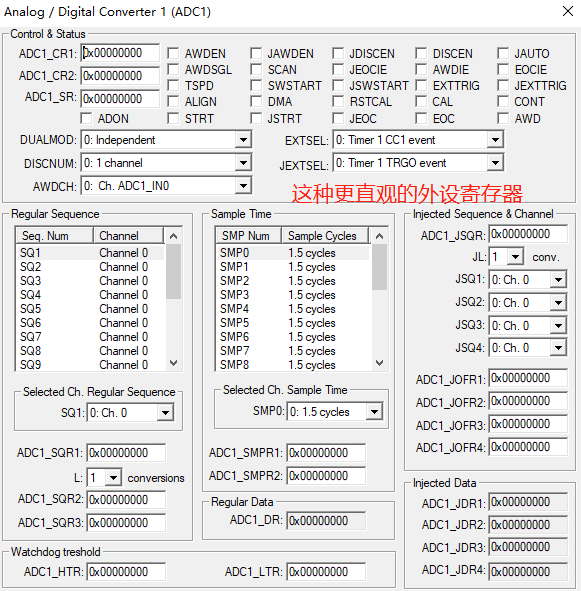The height and width of the screenshot is (591, 581).
Task: Click the ADC1_CR1 register field
Action: tap(120, 53)
